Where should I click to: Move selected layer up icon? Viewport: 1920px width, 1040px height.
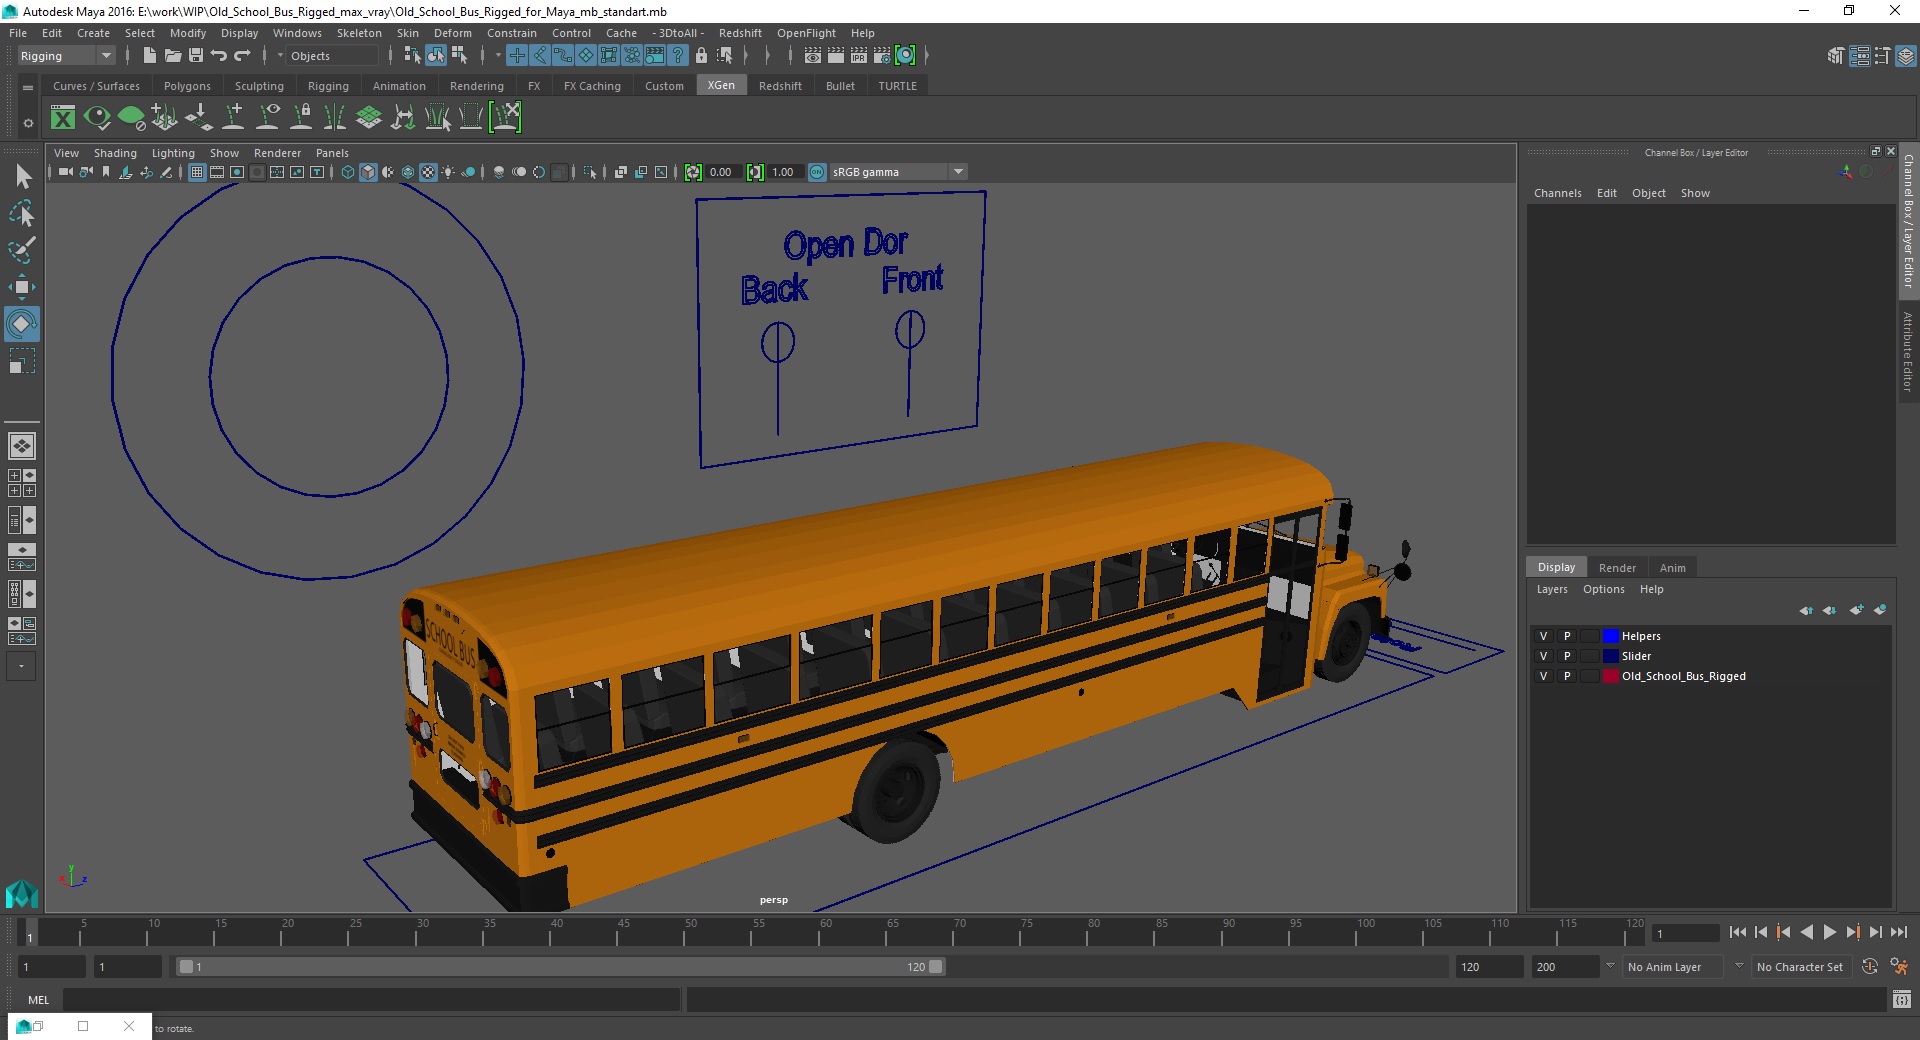(x=1806, y=610)
